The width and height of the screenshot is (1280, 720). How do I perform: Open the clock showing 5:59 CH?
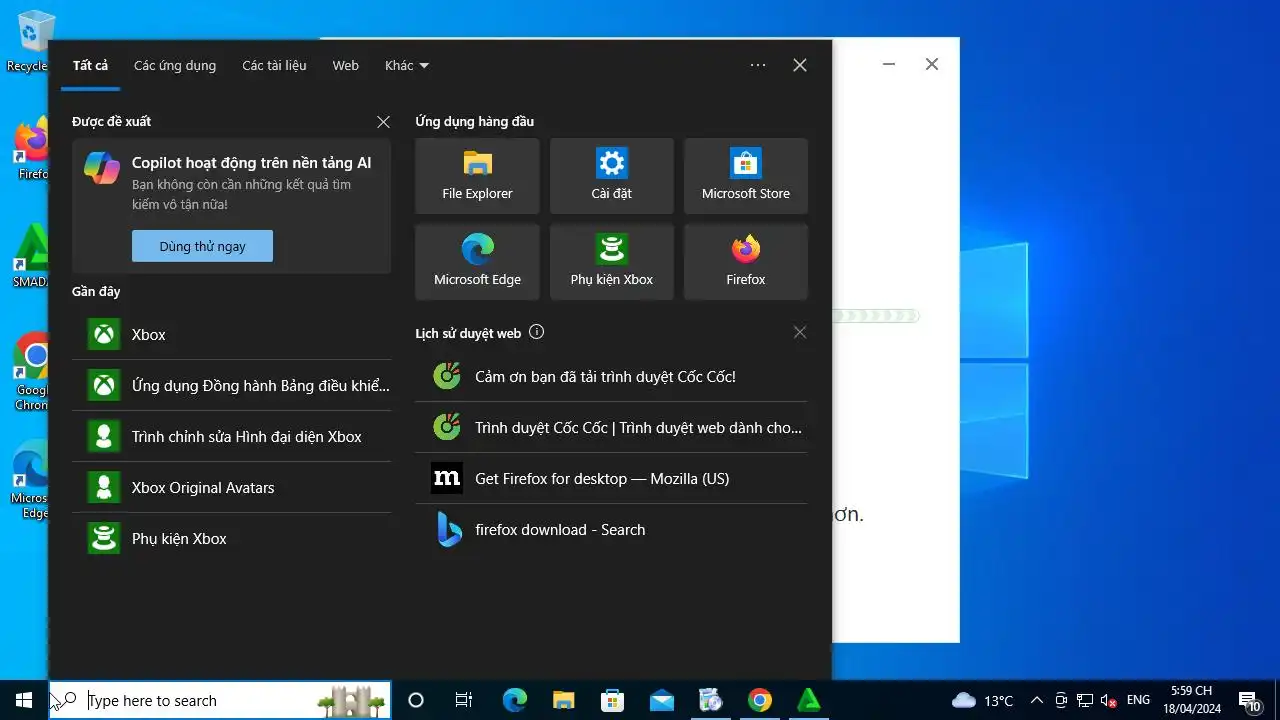coord(1191,700)
